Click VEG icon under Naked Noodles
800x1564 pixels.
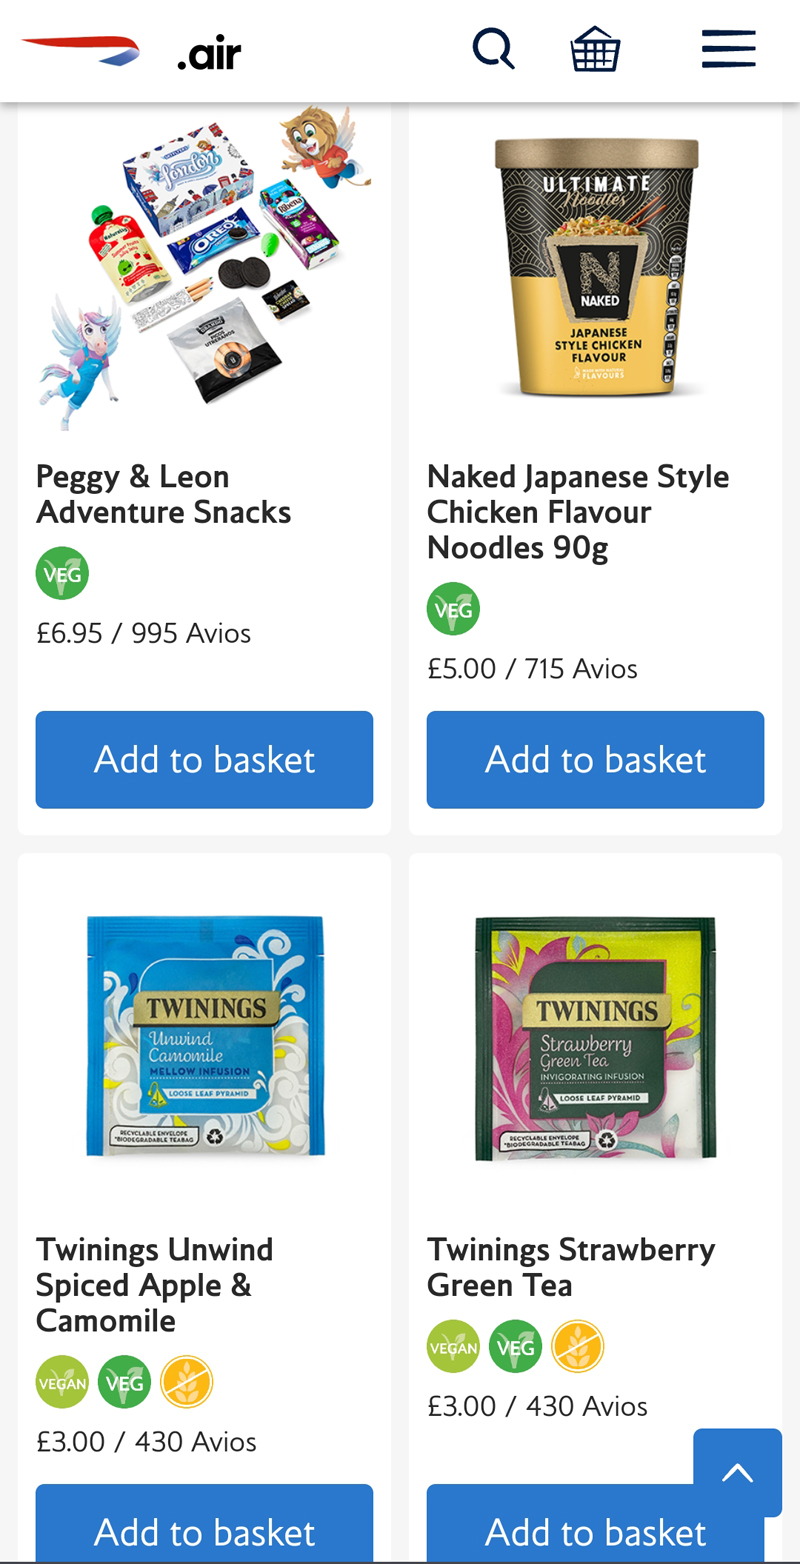(x=453, y=608)
